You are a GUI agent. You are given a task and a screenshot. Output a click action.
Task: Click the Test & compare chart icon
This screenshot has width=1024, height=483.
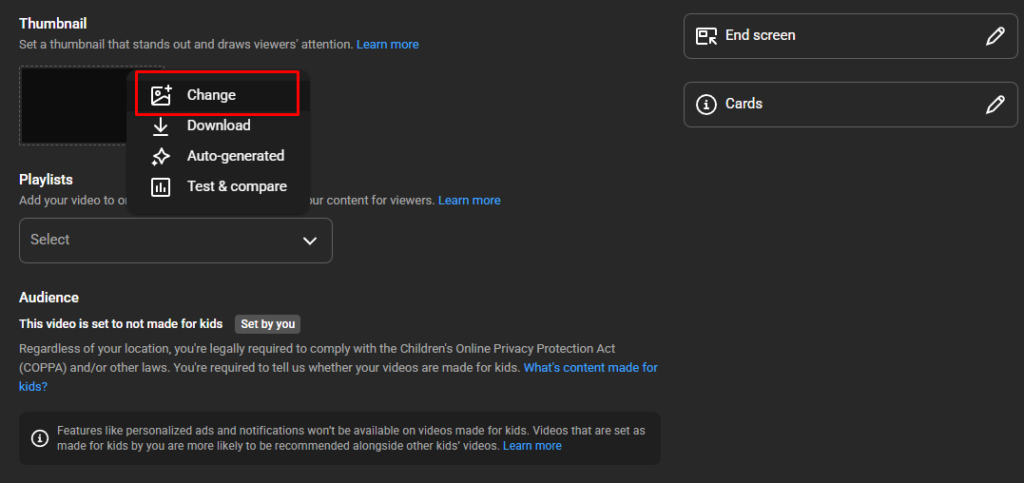coord(161,187)
